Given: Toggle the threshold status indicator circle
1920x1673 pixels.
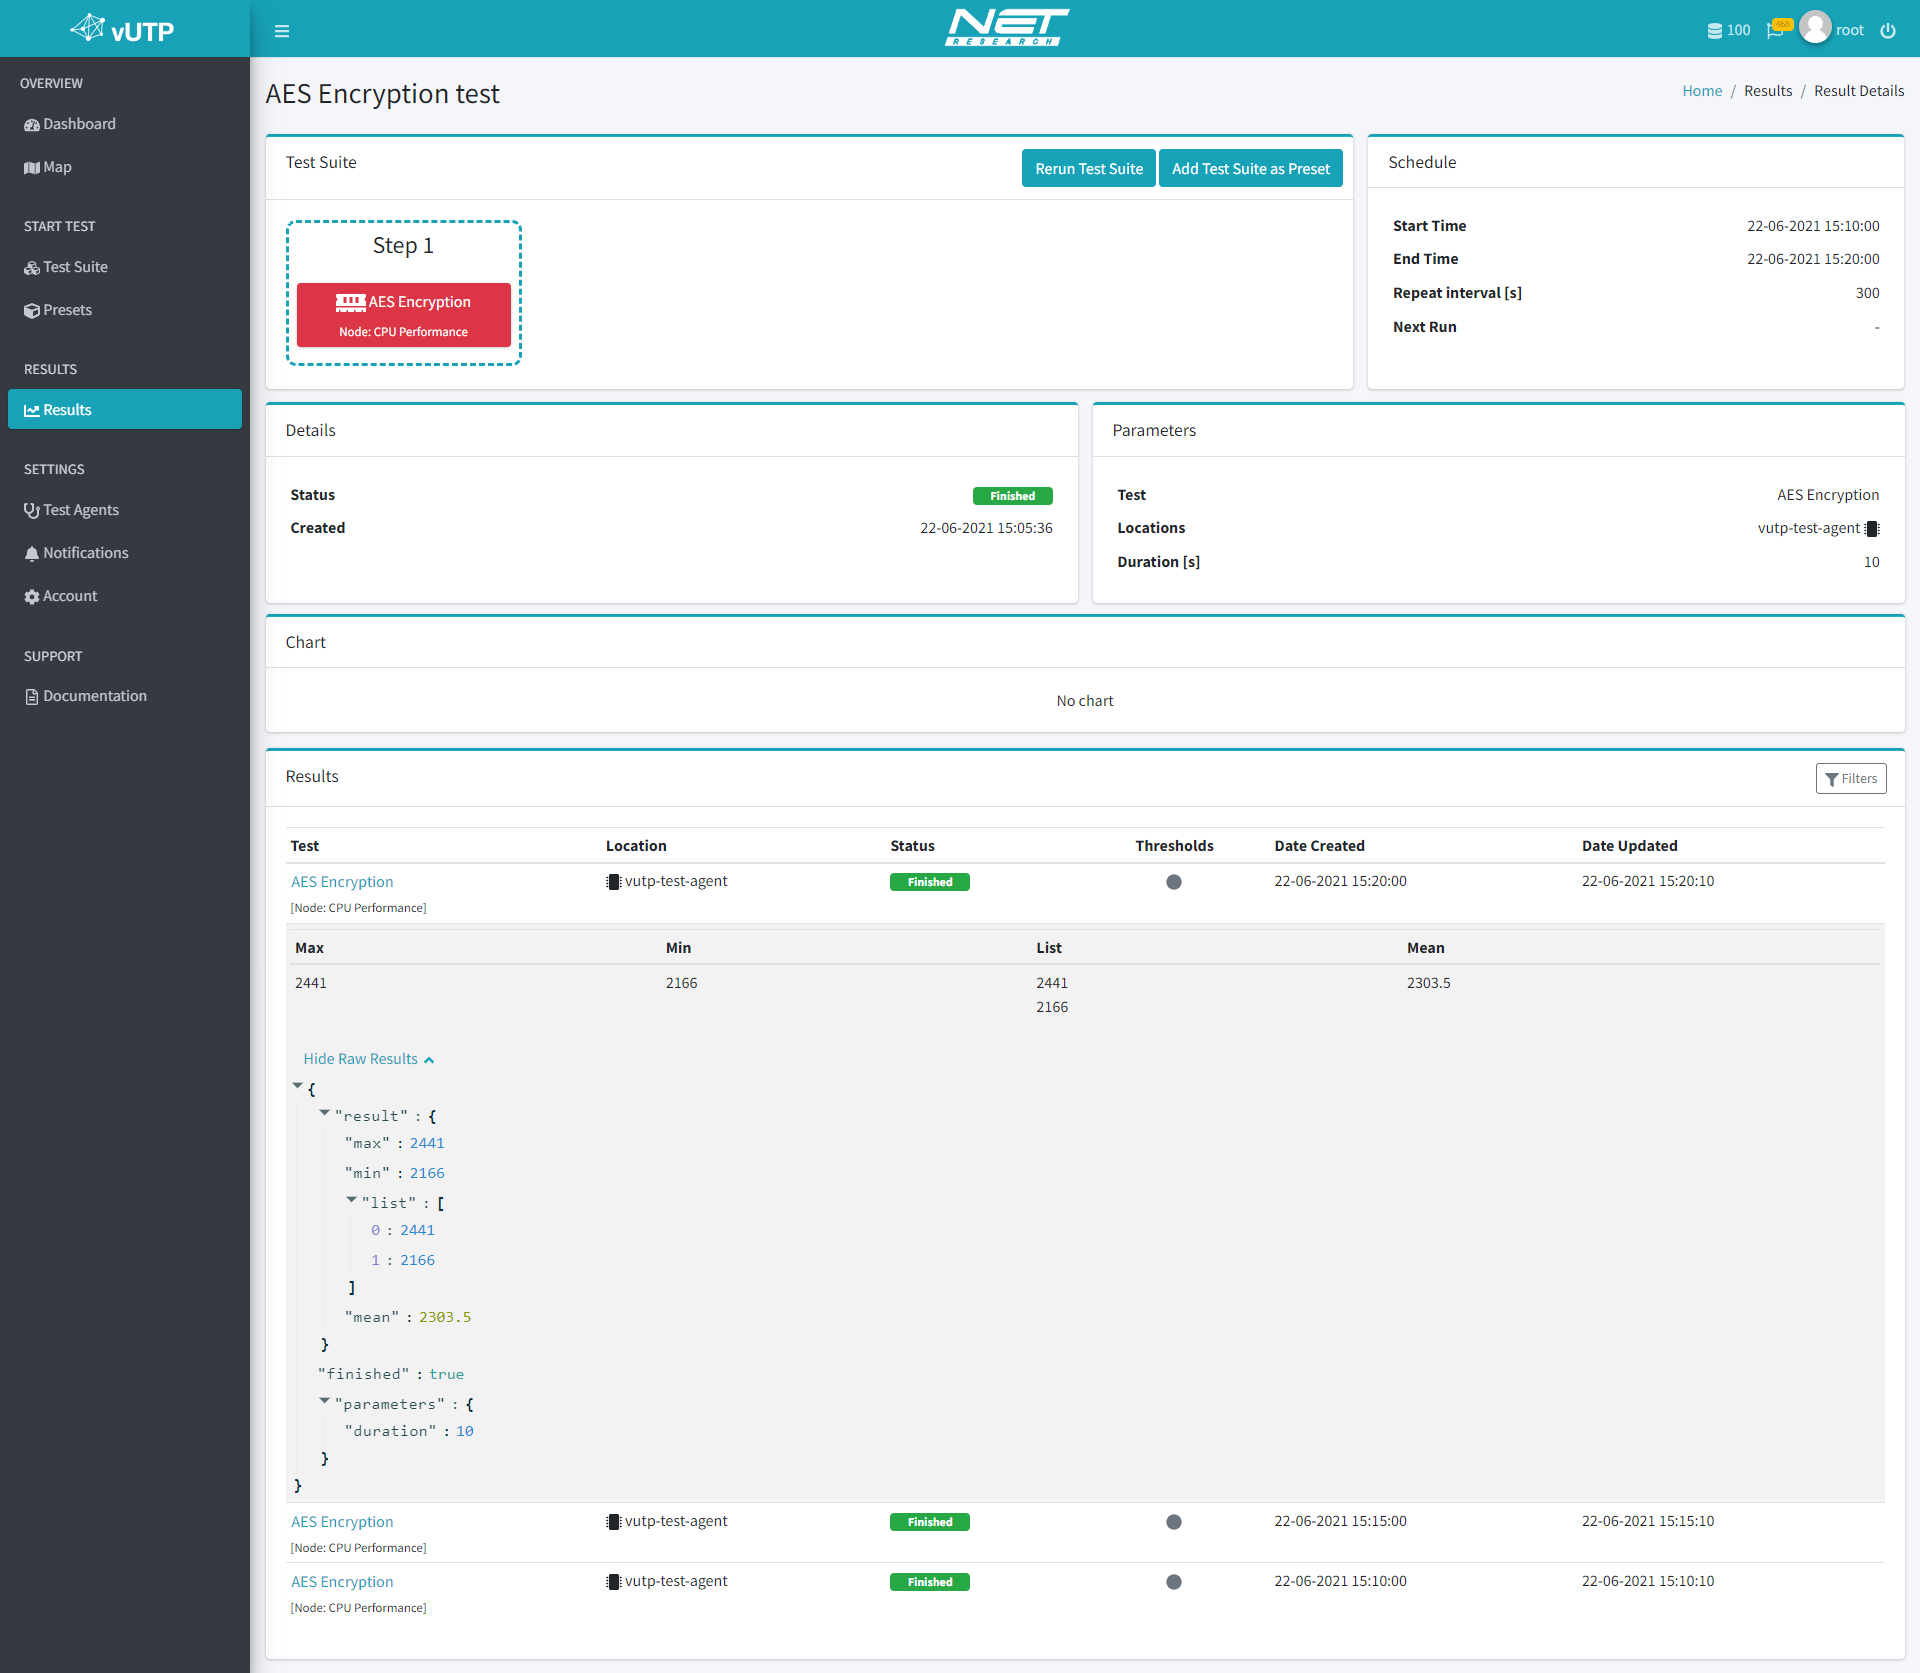Looking at the screenshot, I should click(x=1174, y=881).
